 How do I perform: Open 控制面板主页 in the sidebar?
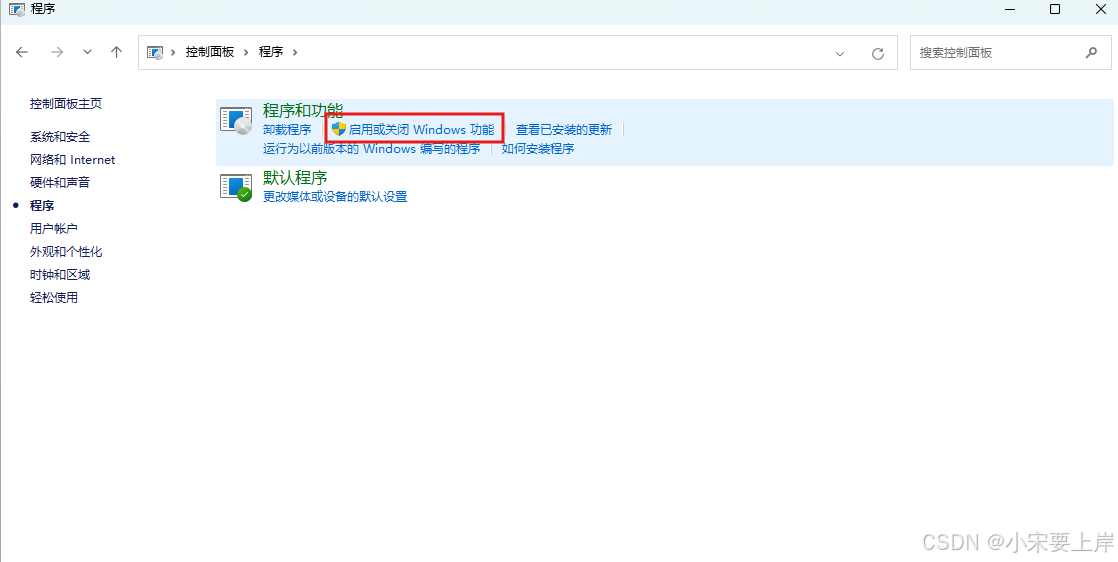click(66, 104)
